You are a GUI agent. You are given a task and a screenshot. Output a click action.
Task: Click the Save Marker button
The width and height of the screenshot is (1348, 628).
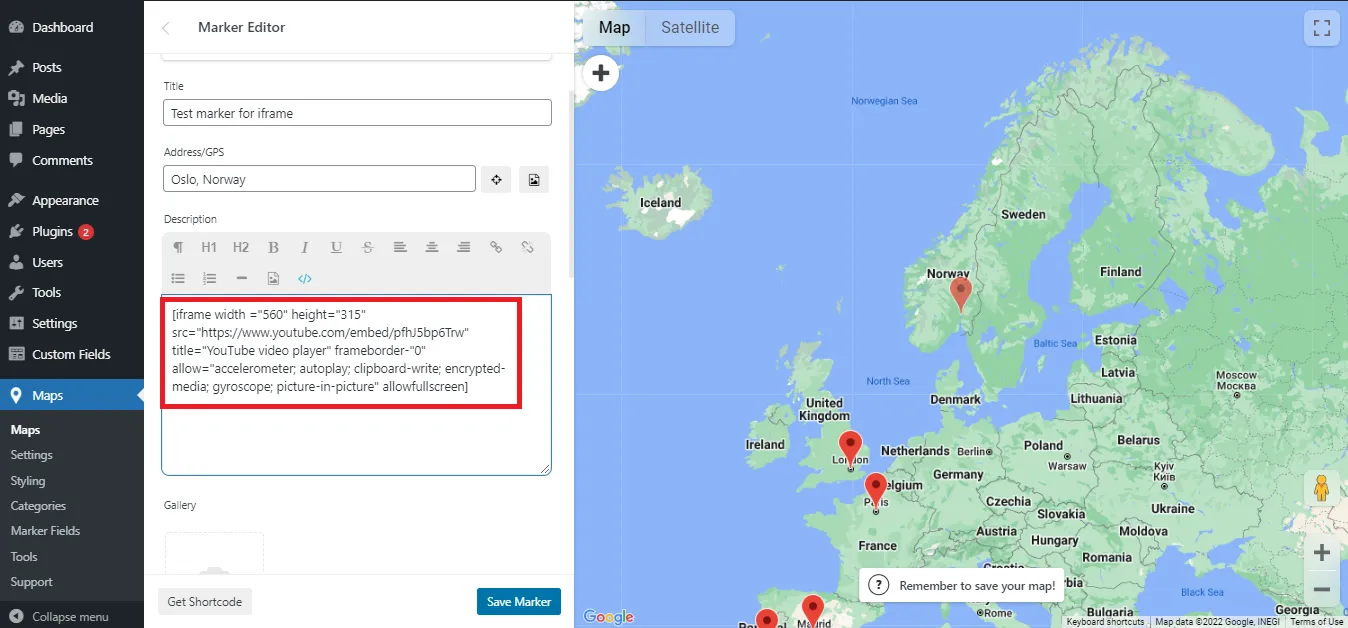coord(518,601)
